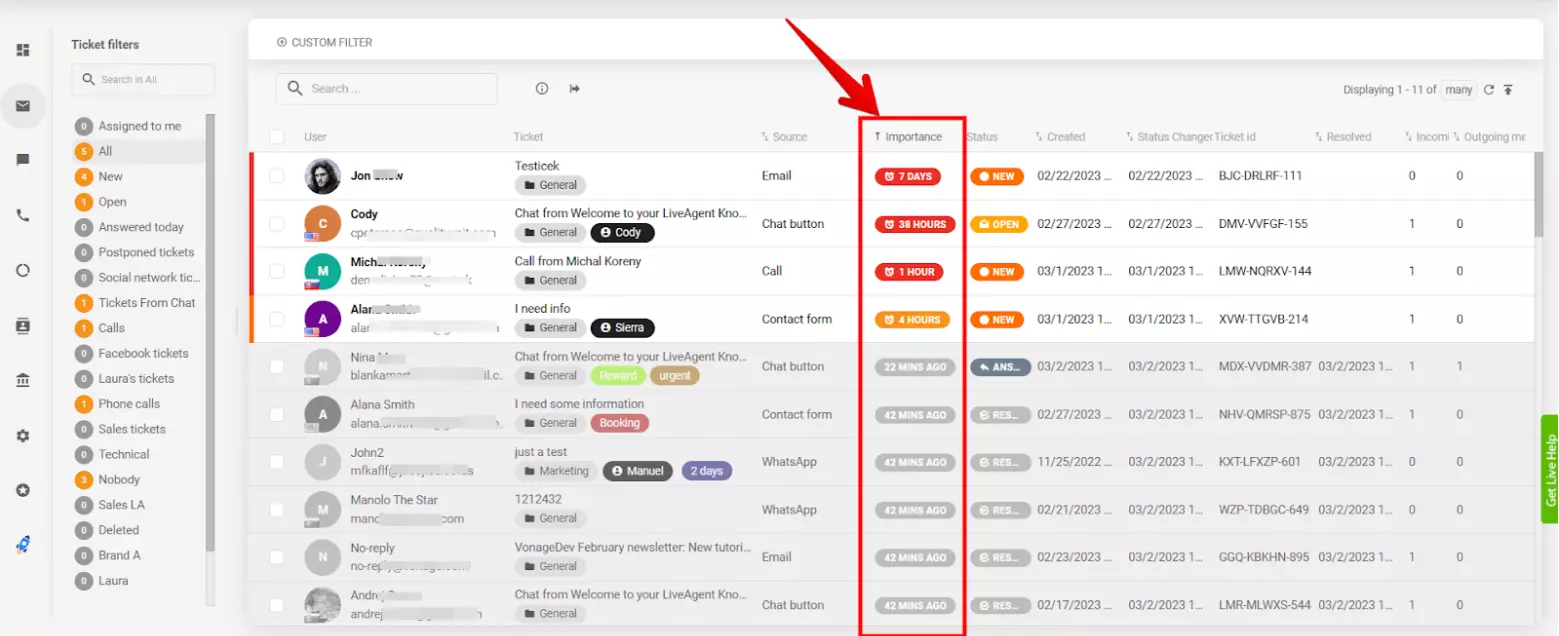The height and width of the screenshot is (636, 1559).
Task: Select the checkbox on Jon Snow's ticket
Action: coord(278,175)
